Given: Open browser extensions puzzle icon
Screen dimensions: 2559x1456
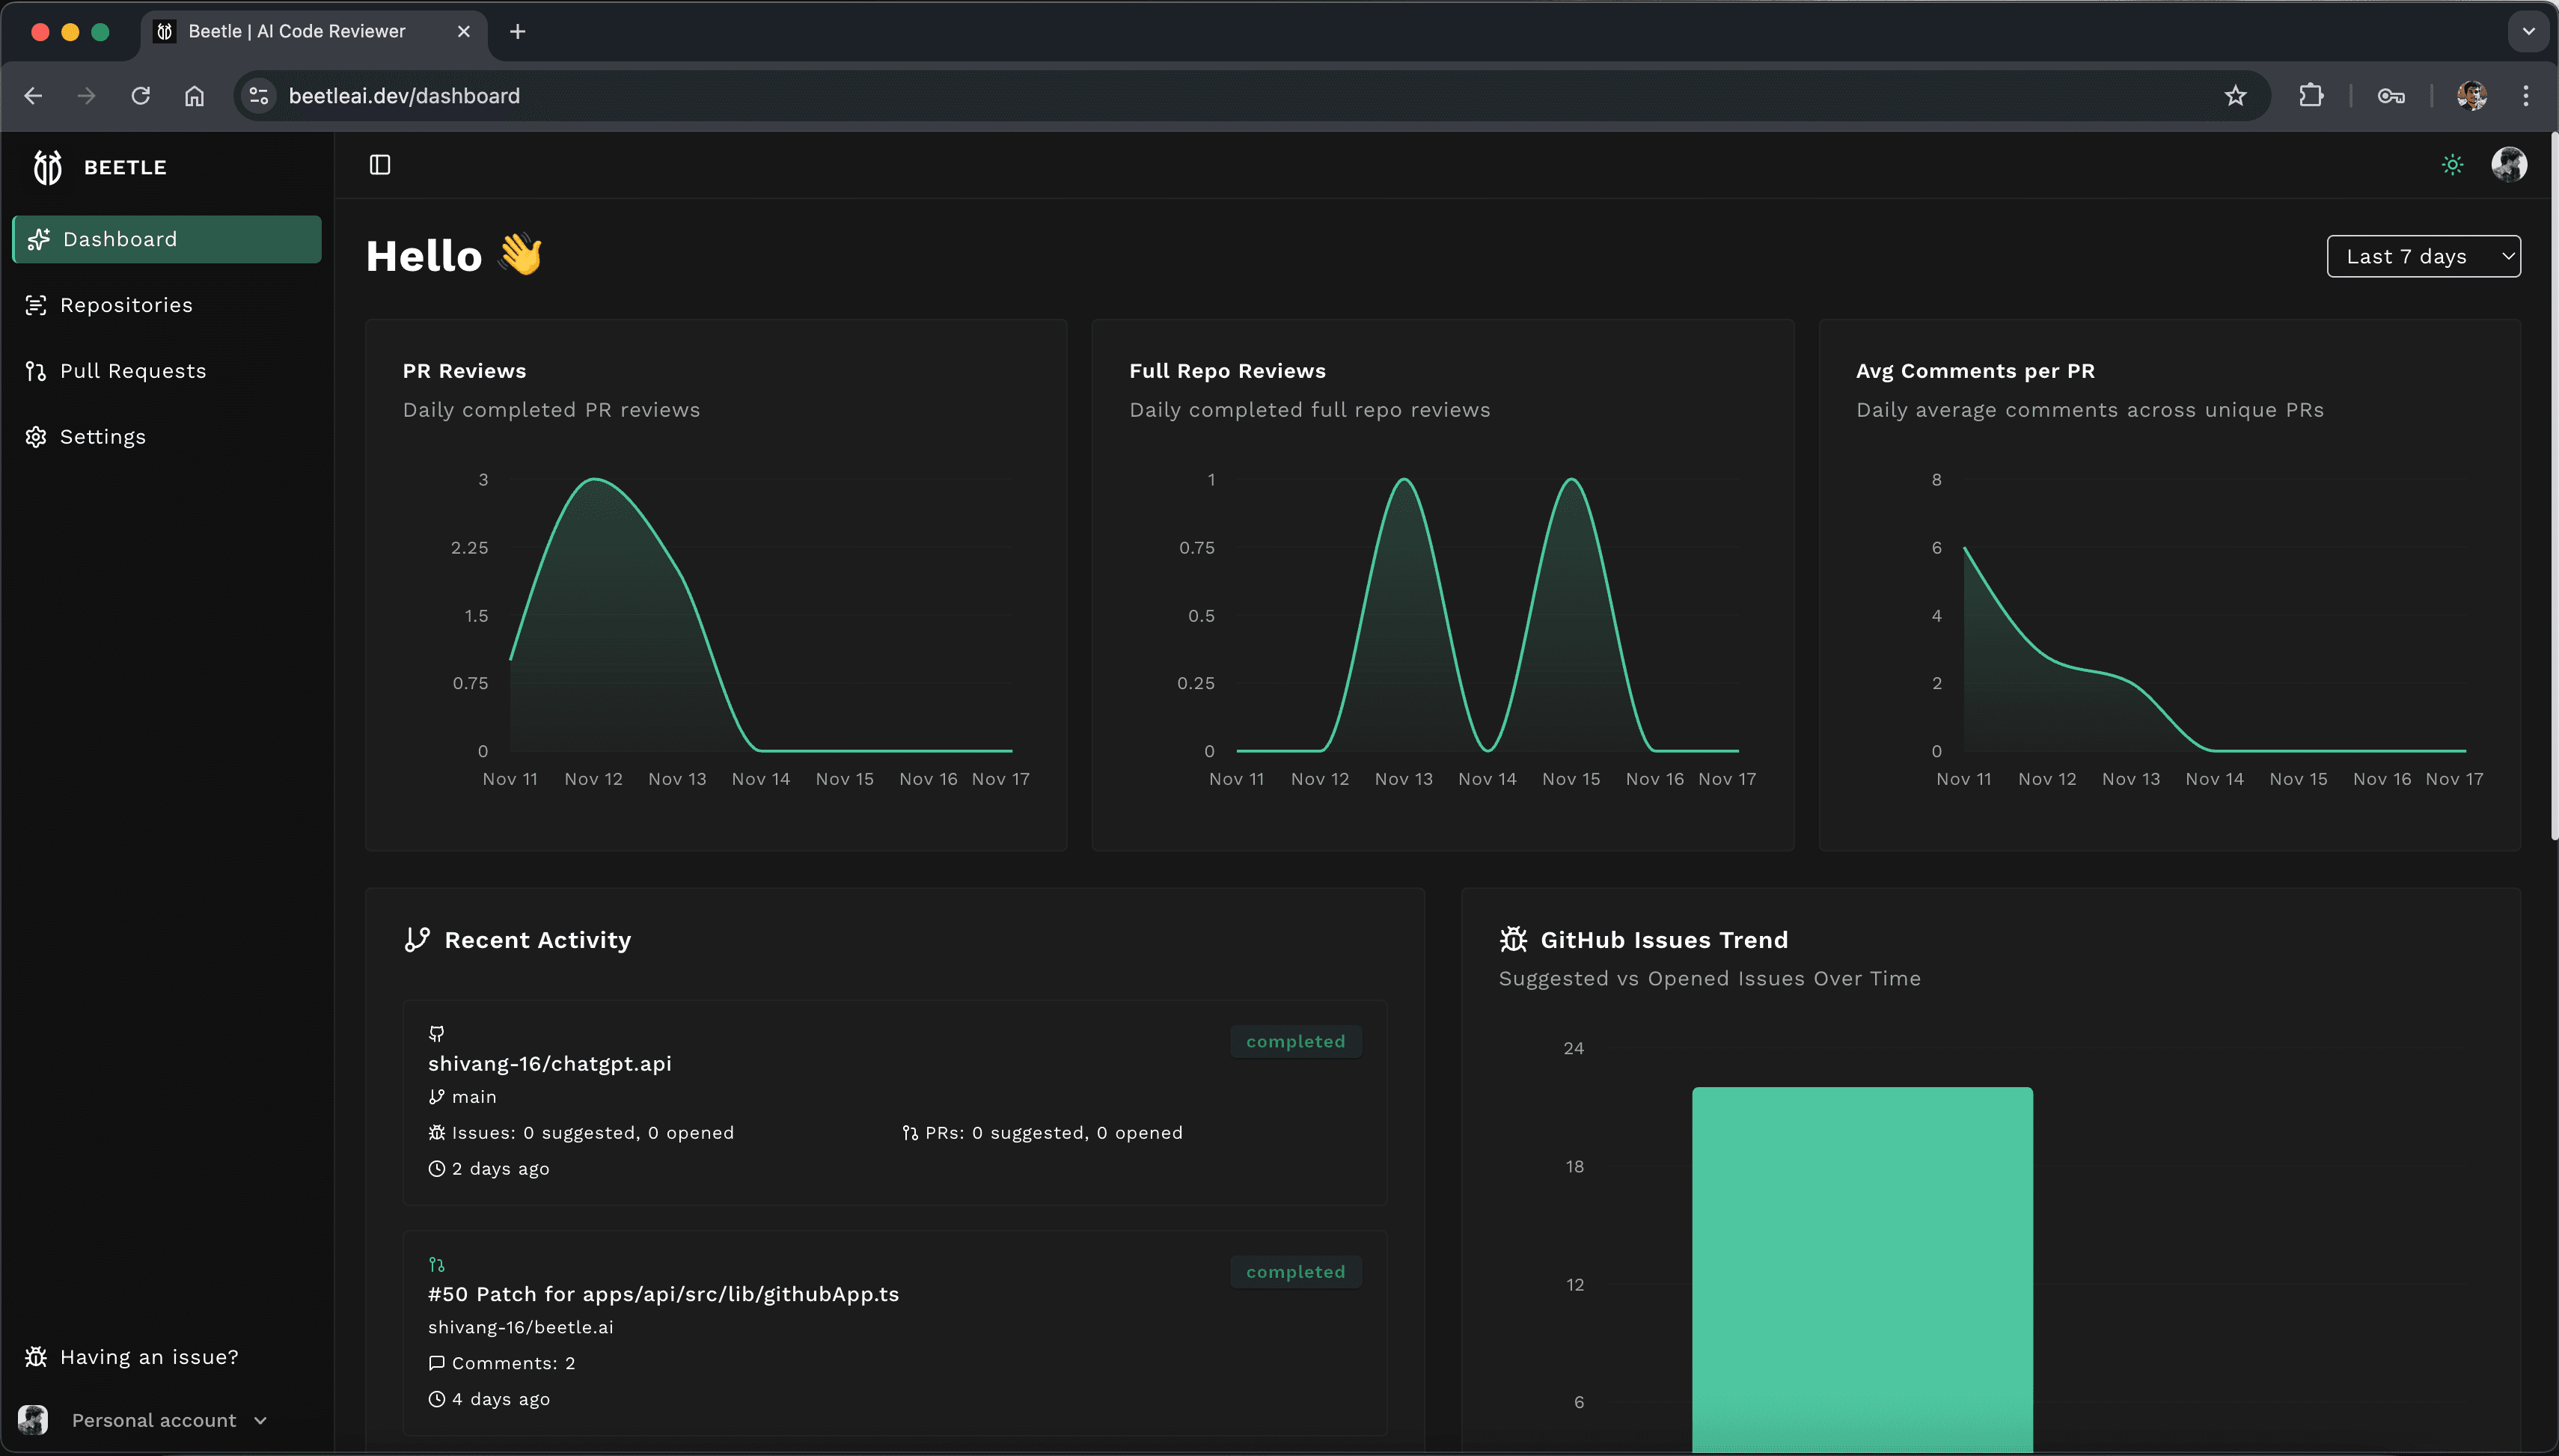Looking at the screenshot, I should (x=2311, y=96).
